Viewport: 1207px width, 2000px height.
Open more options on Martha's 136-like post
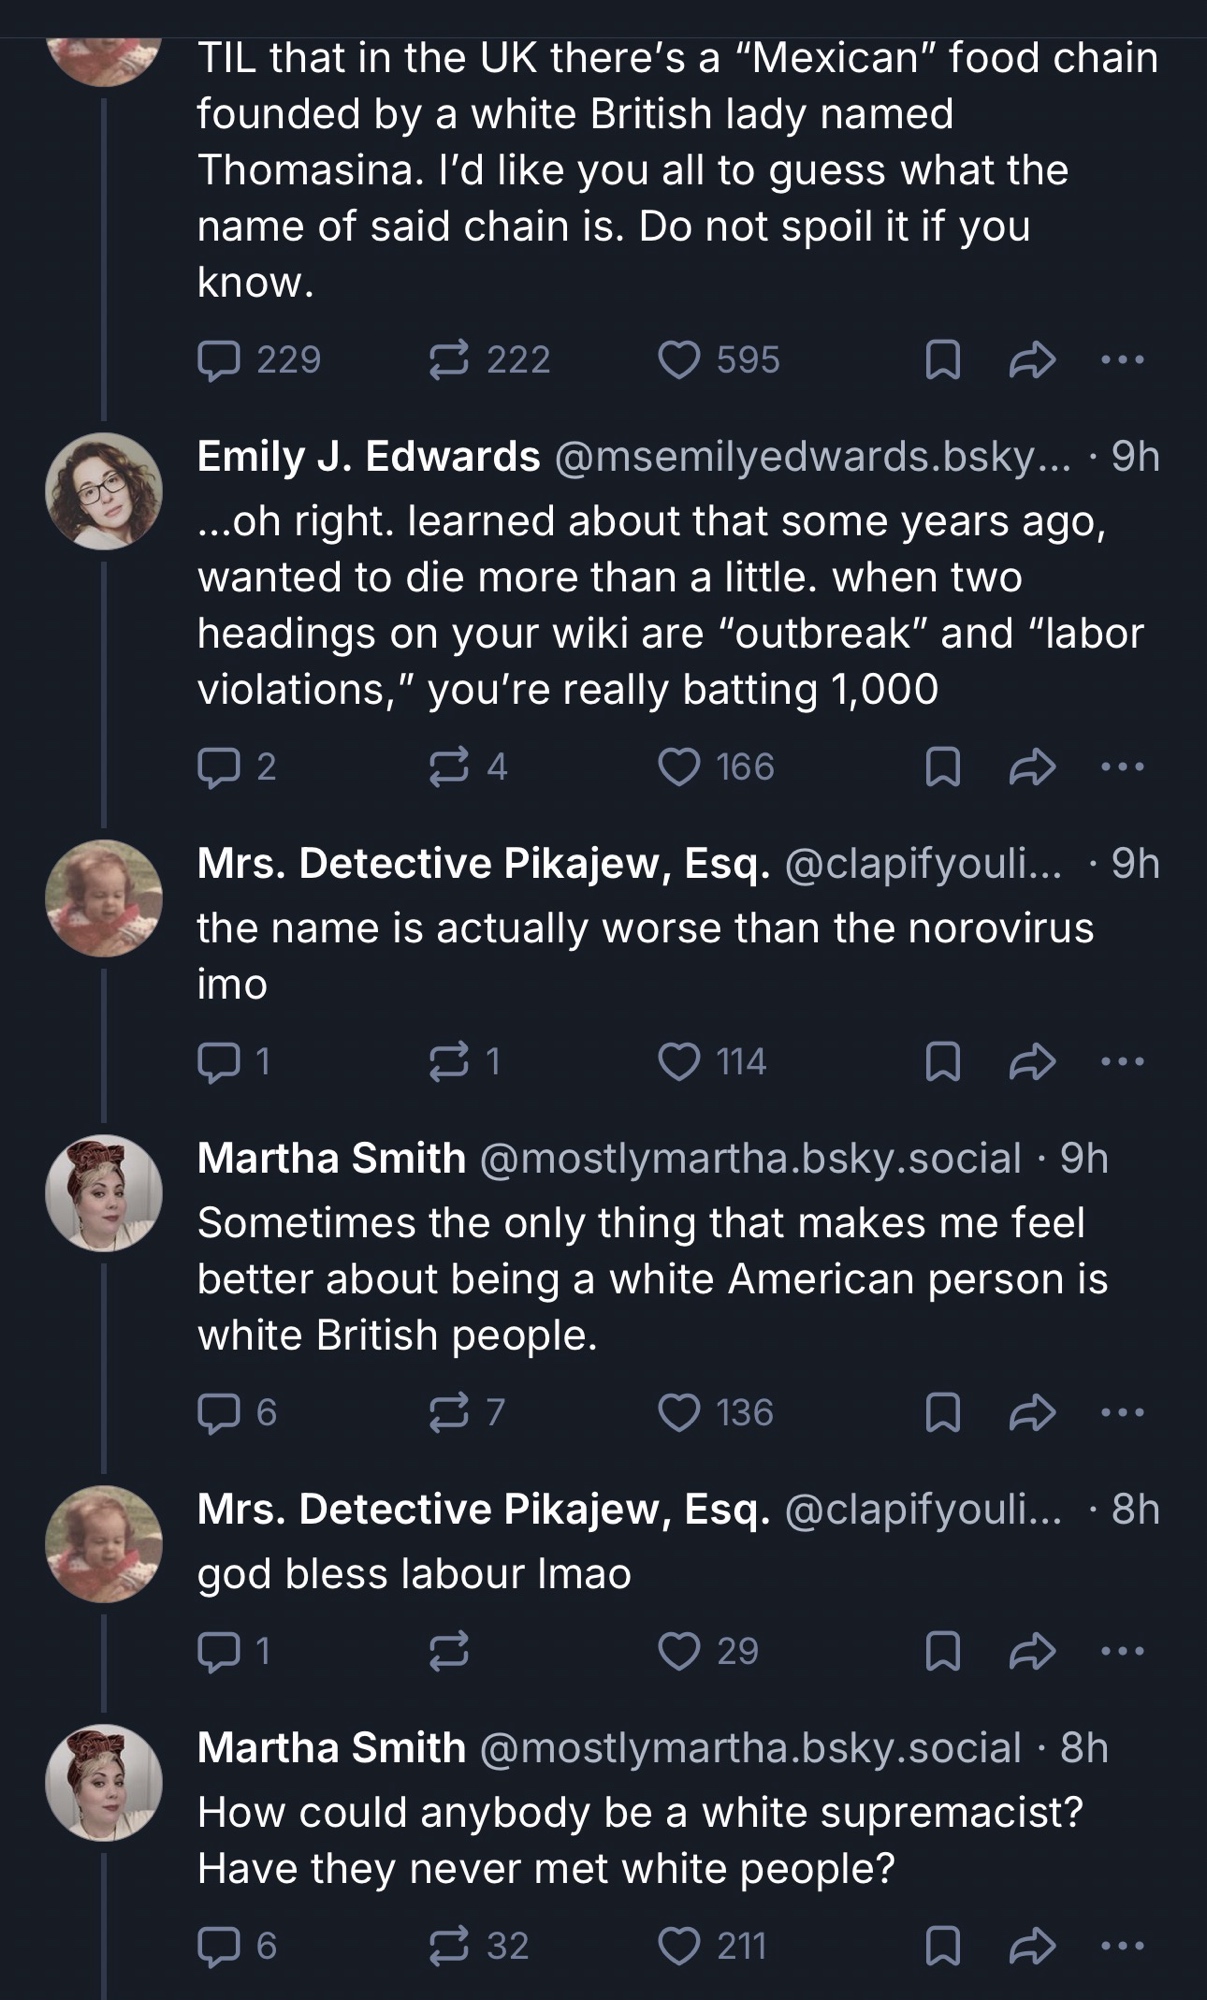coord(1122,1412)
